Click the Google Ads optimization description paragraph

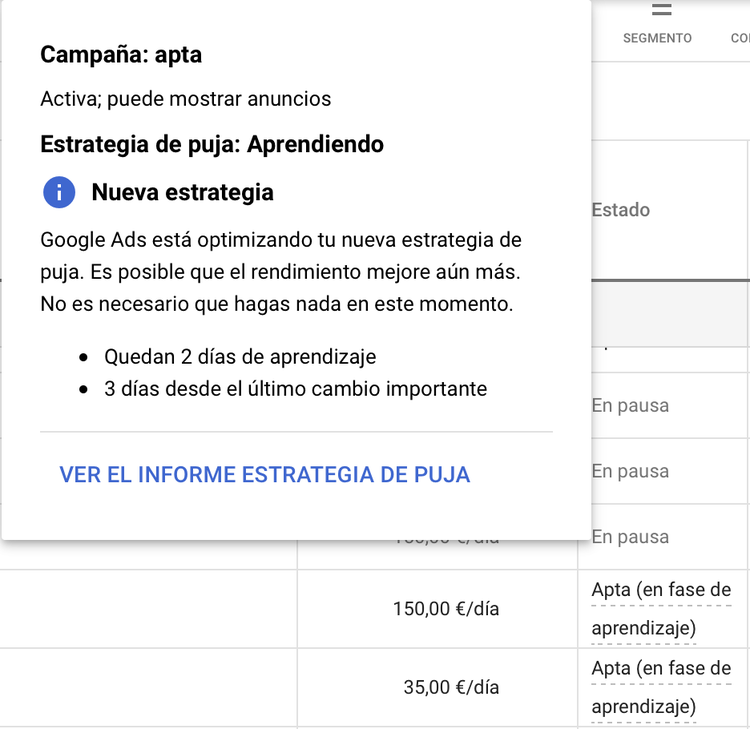pos(281,272)
